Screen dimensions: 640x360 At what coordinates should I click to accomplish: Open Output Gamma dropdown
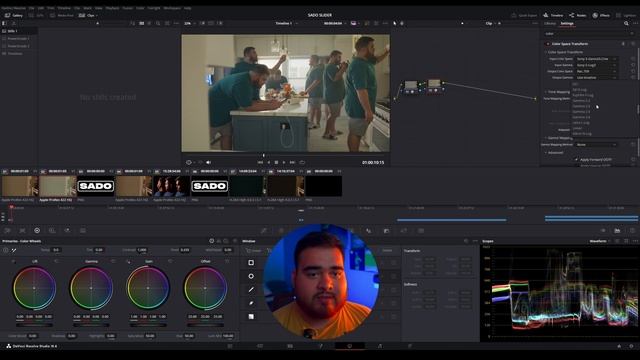[596, 77]
